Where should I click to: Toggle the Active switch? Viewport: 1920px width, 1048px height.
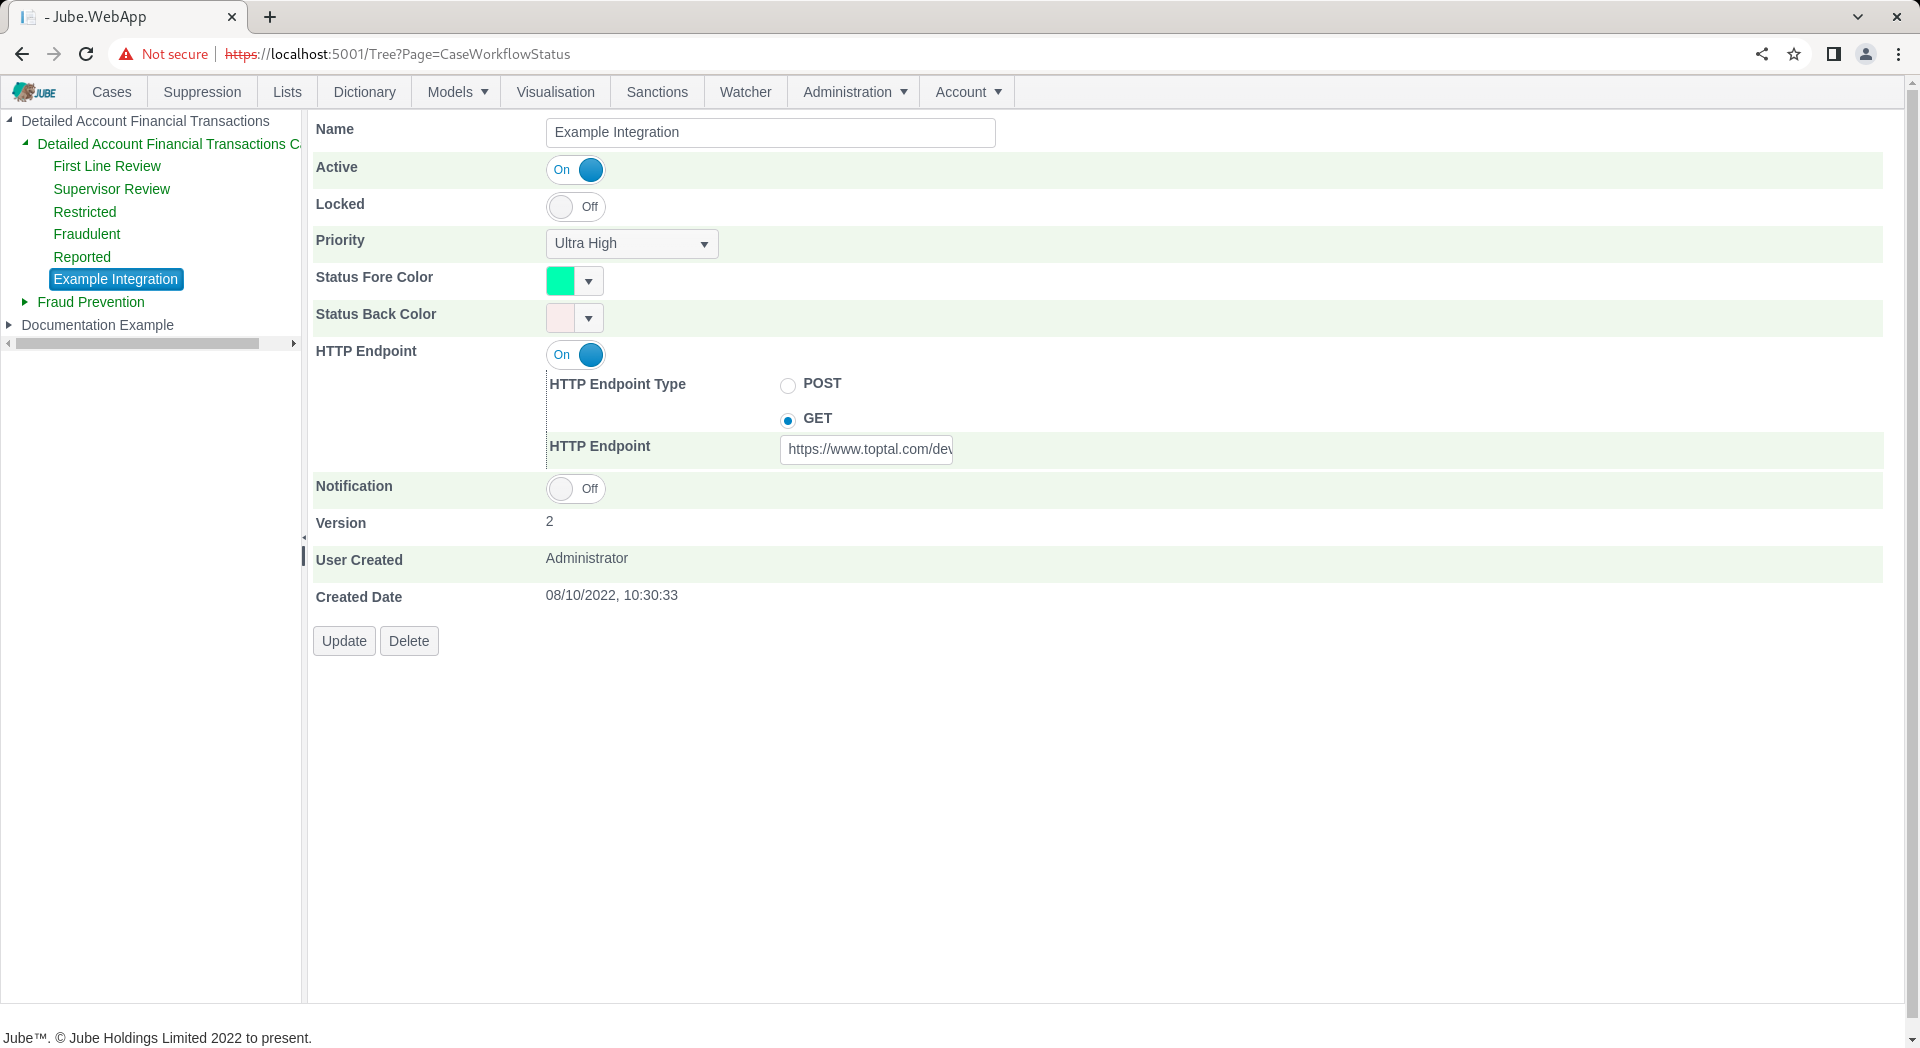[x=576, y=170]
